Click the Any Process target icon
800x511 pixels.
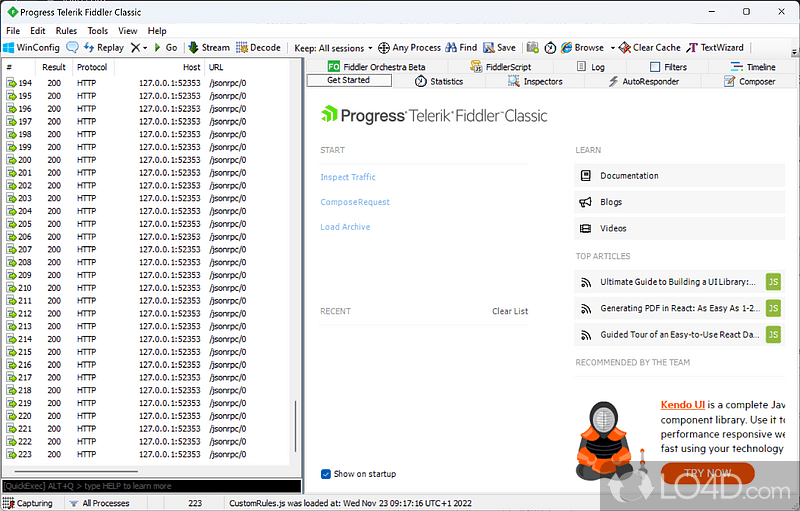[409, 47]
